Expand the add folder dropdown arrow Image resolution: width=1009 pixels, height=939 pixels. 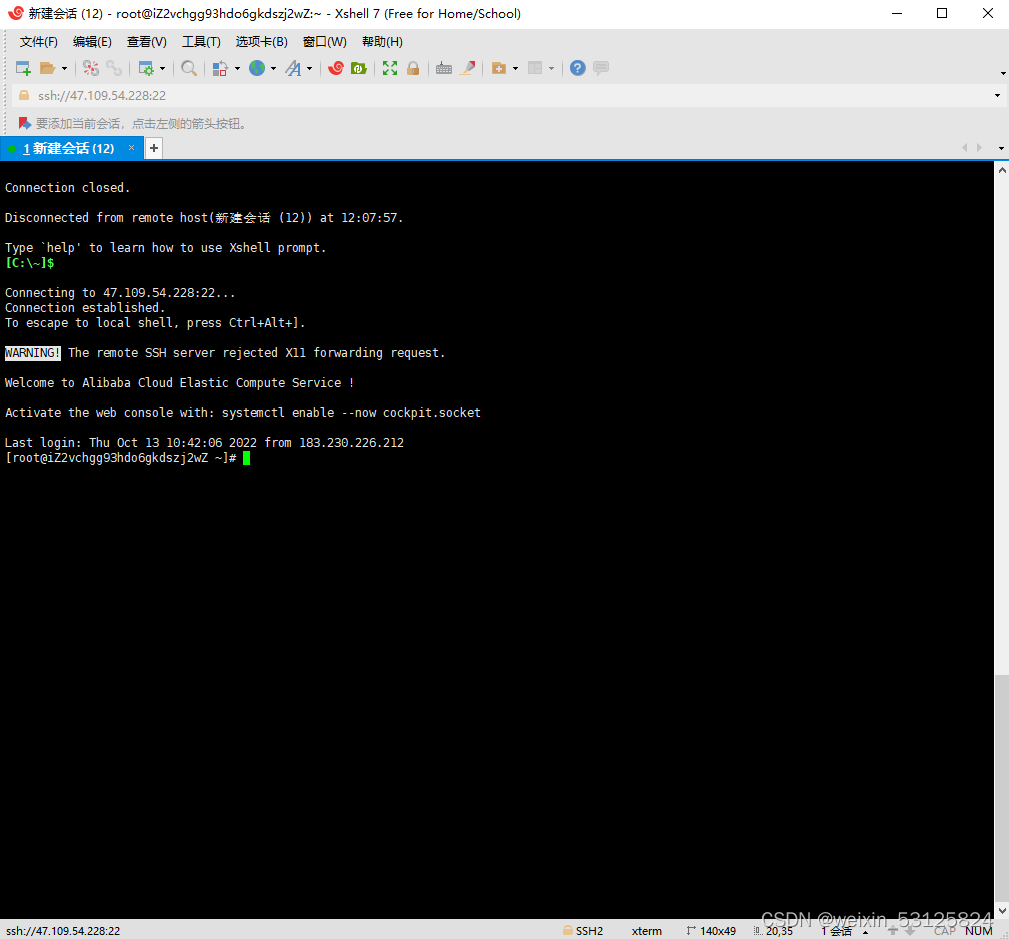(515, 68)
